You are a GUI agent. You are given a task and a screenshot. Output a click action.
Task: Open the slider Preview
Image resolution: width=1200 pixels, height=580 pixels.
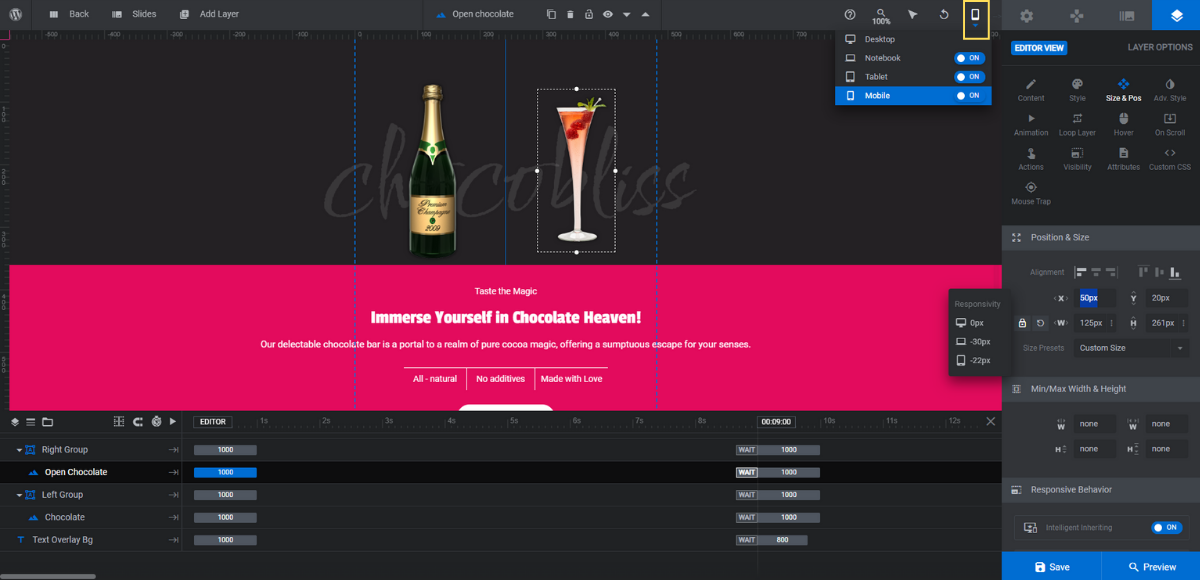[x=1151, y=566]
